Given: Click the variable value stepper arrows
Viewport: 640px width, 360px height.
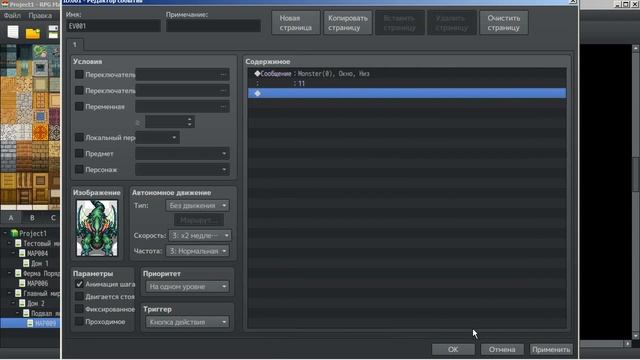Looking at the screenshot, I should pyautogui.click(x=189, y=122).
